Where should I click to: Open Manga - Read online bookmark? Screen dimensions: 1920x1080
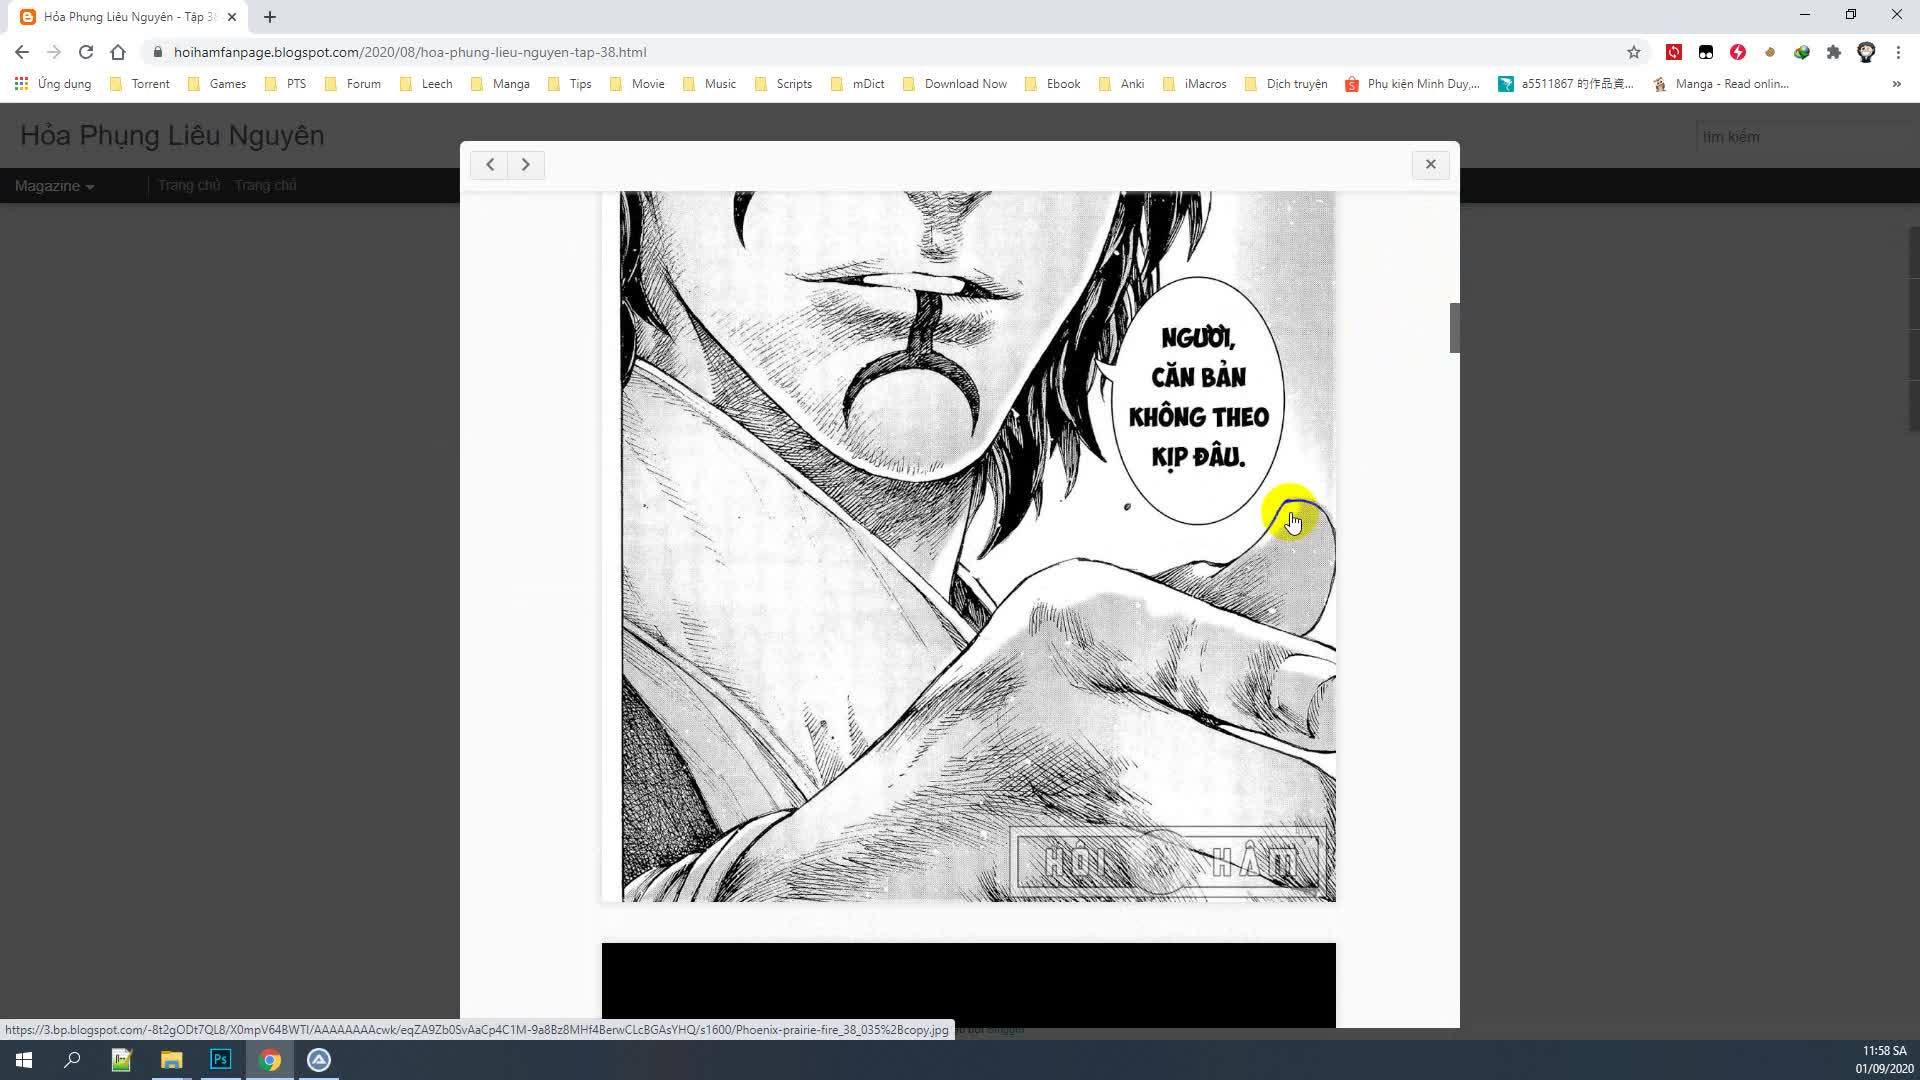1721,84
